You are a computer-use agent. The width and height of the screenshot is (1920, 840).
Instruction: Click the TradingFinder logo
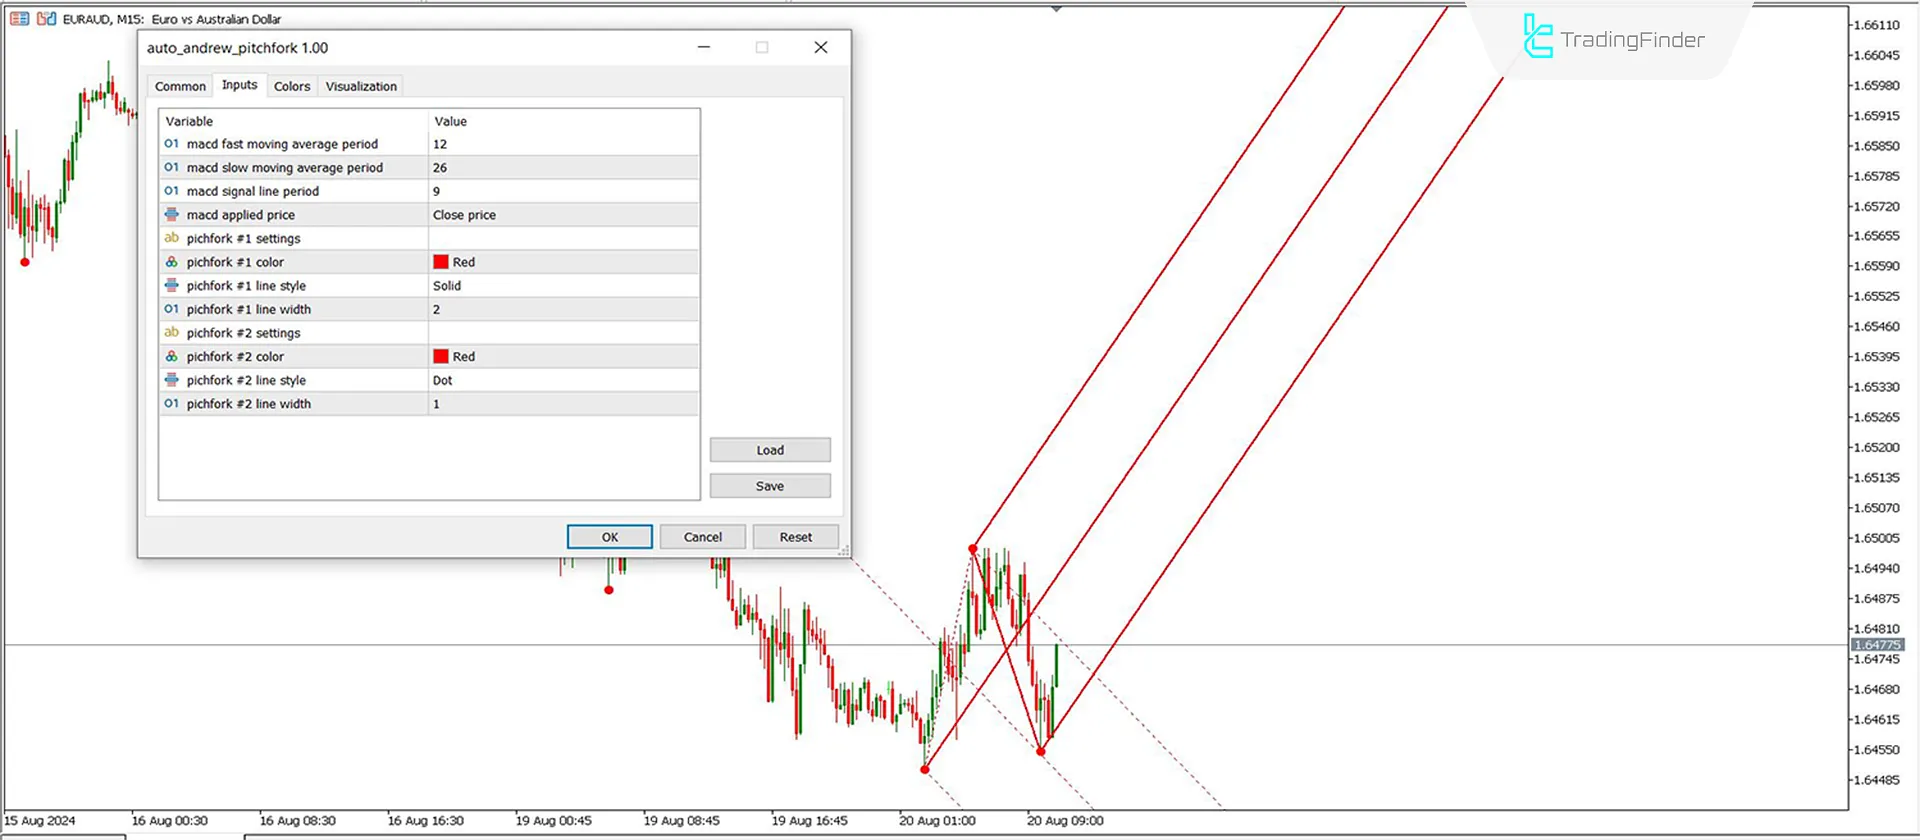coord(1613,39)
